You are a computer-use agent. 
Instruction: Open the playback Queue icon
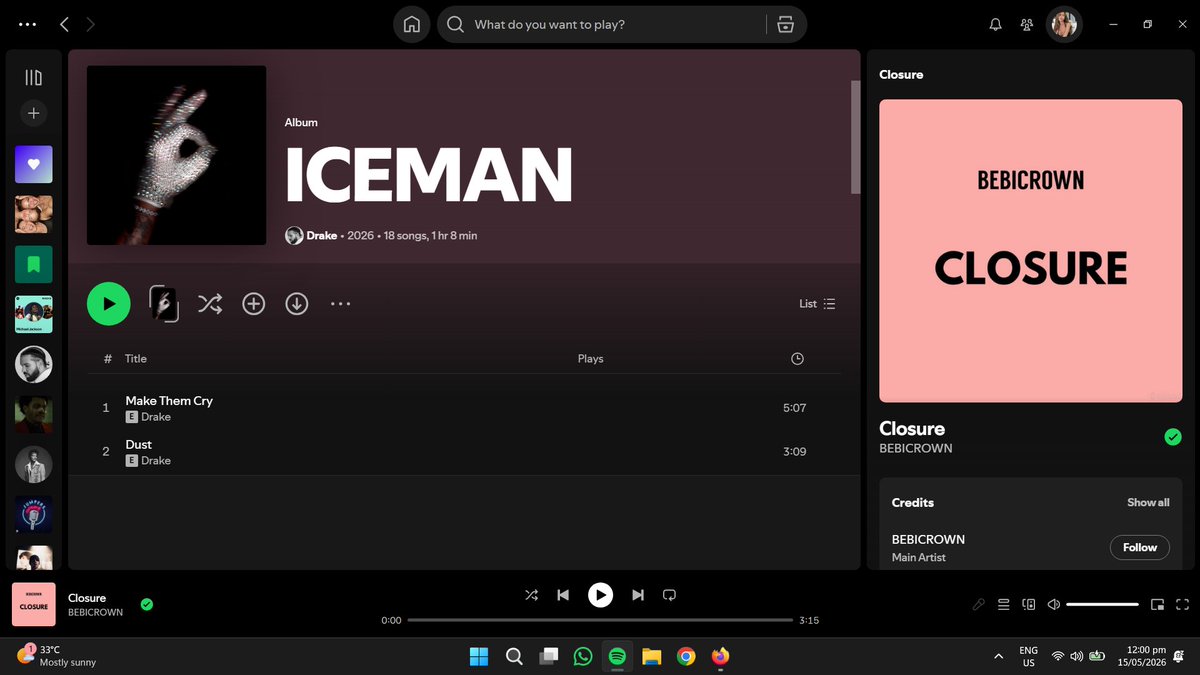click(x=1004, y=604)
